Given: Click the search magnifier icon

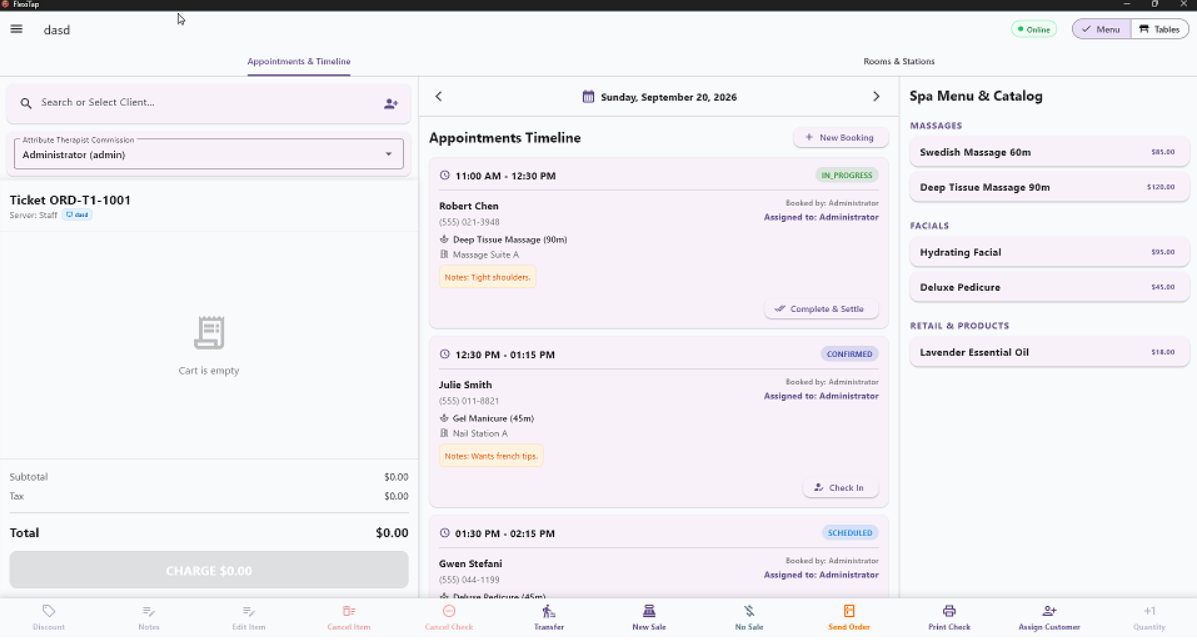Looking at the screenshot, I should click(x=26, y=103).
